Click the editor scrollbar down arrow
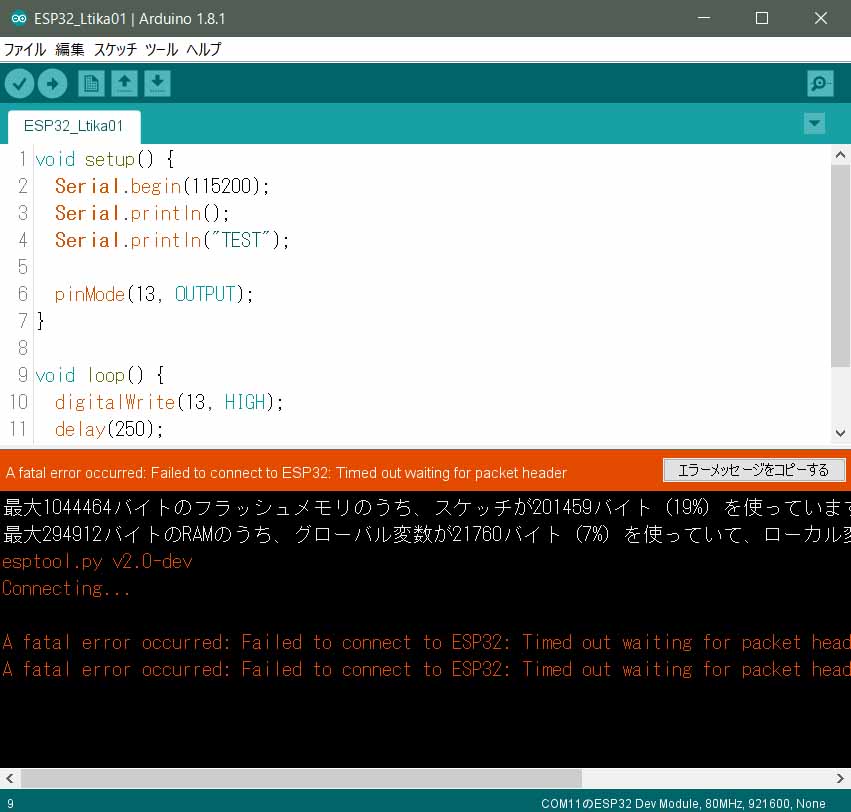This screenshot has width=851, height=812. coord(840,433)
